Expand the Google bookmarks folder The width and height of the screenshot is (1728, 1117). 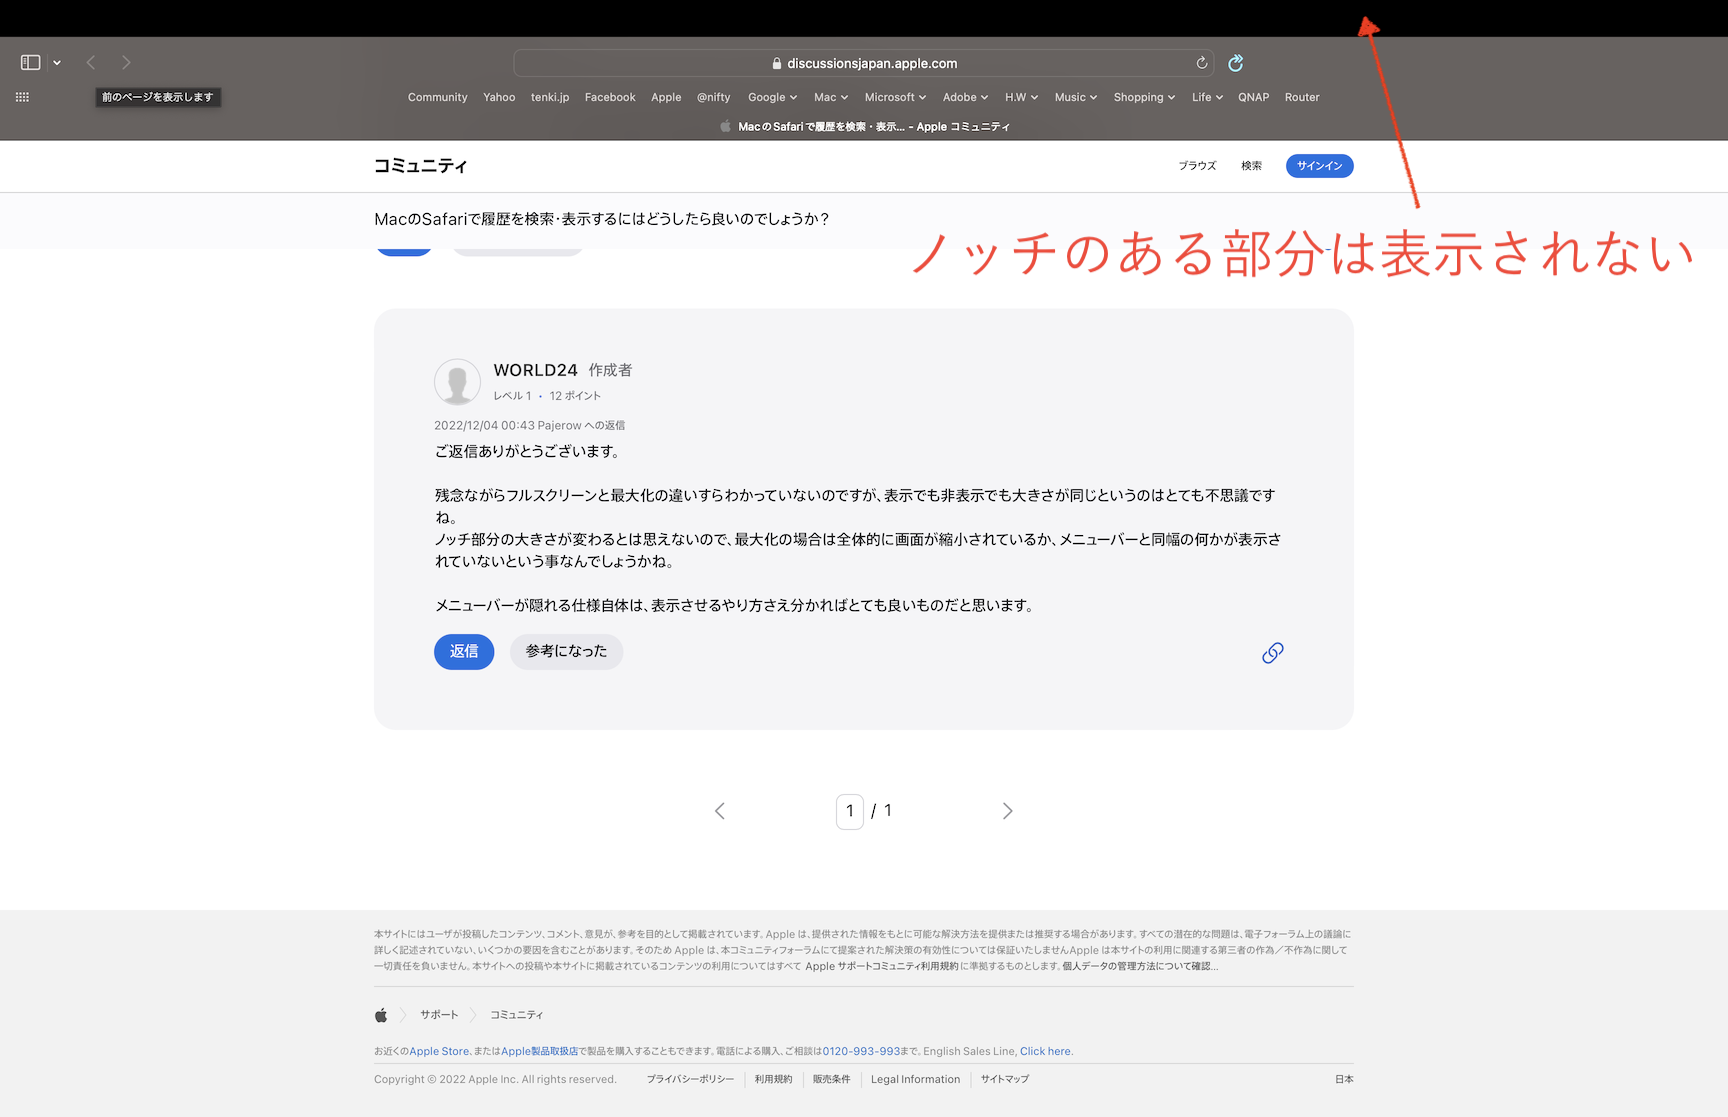click(x=772, y=97)
